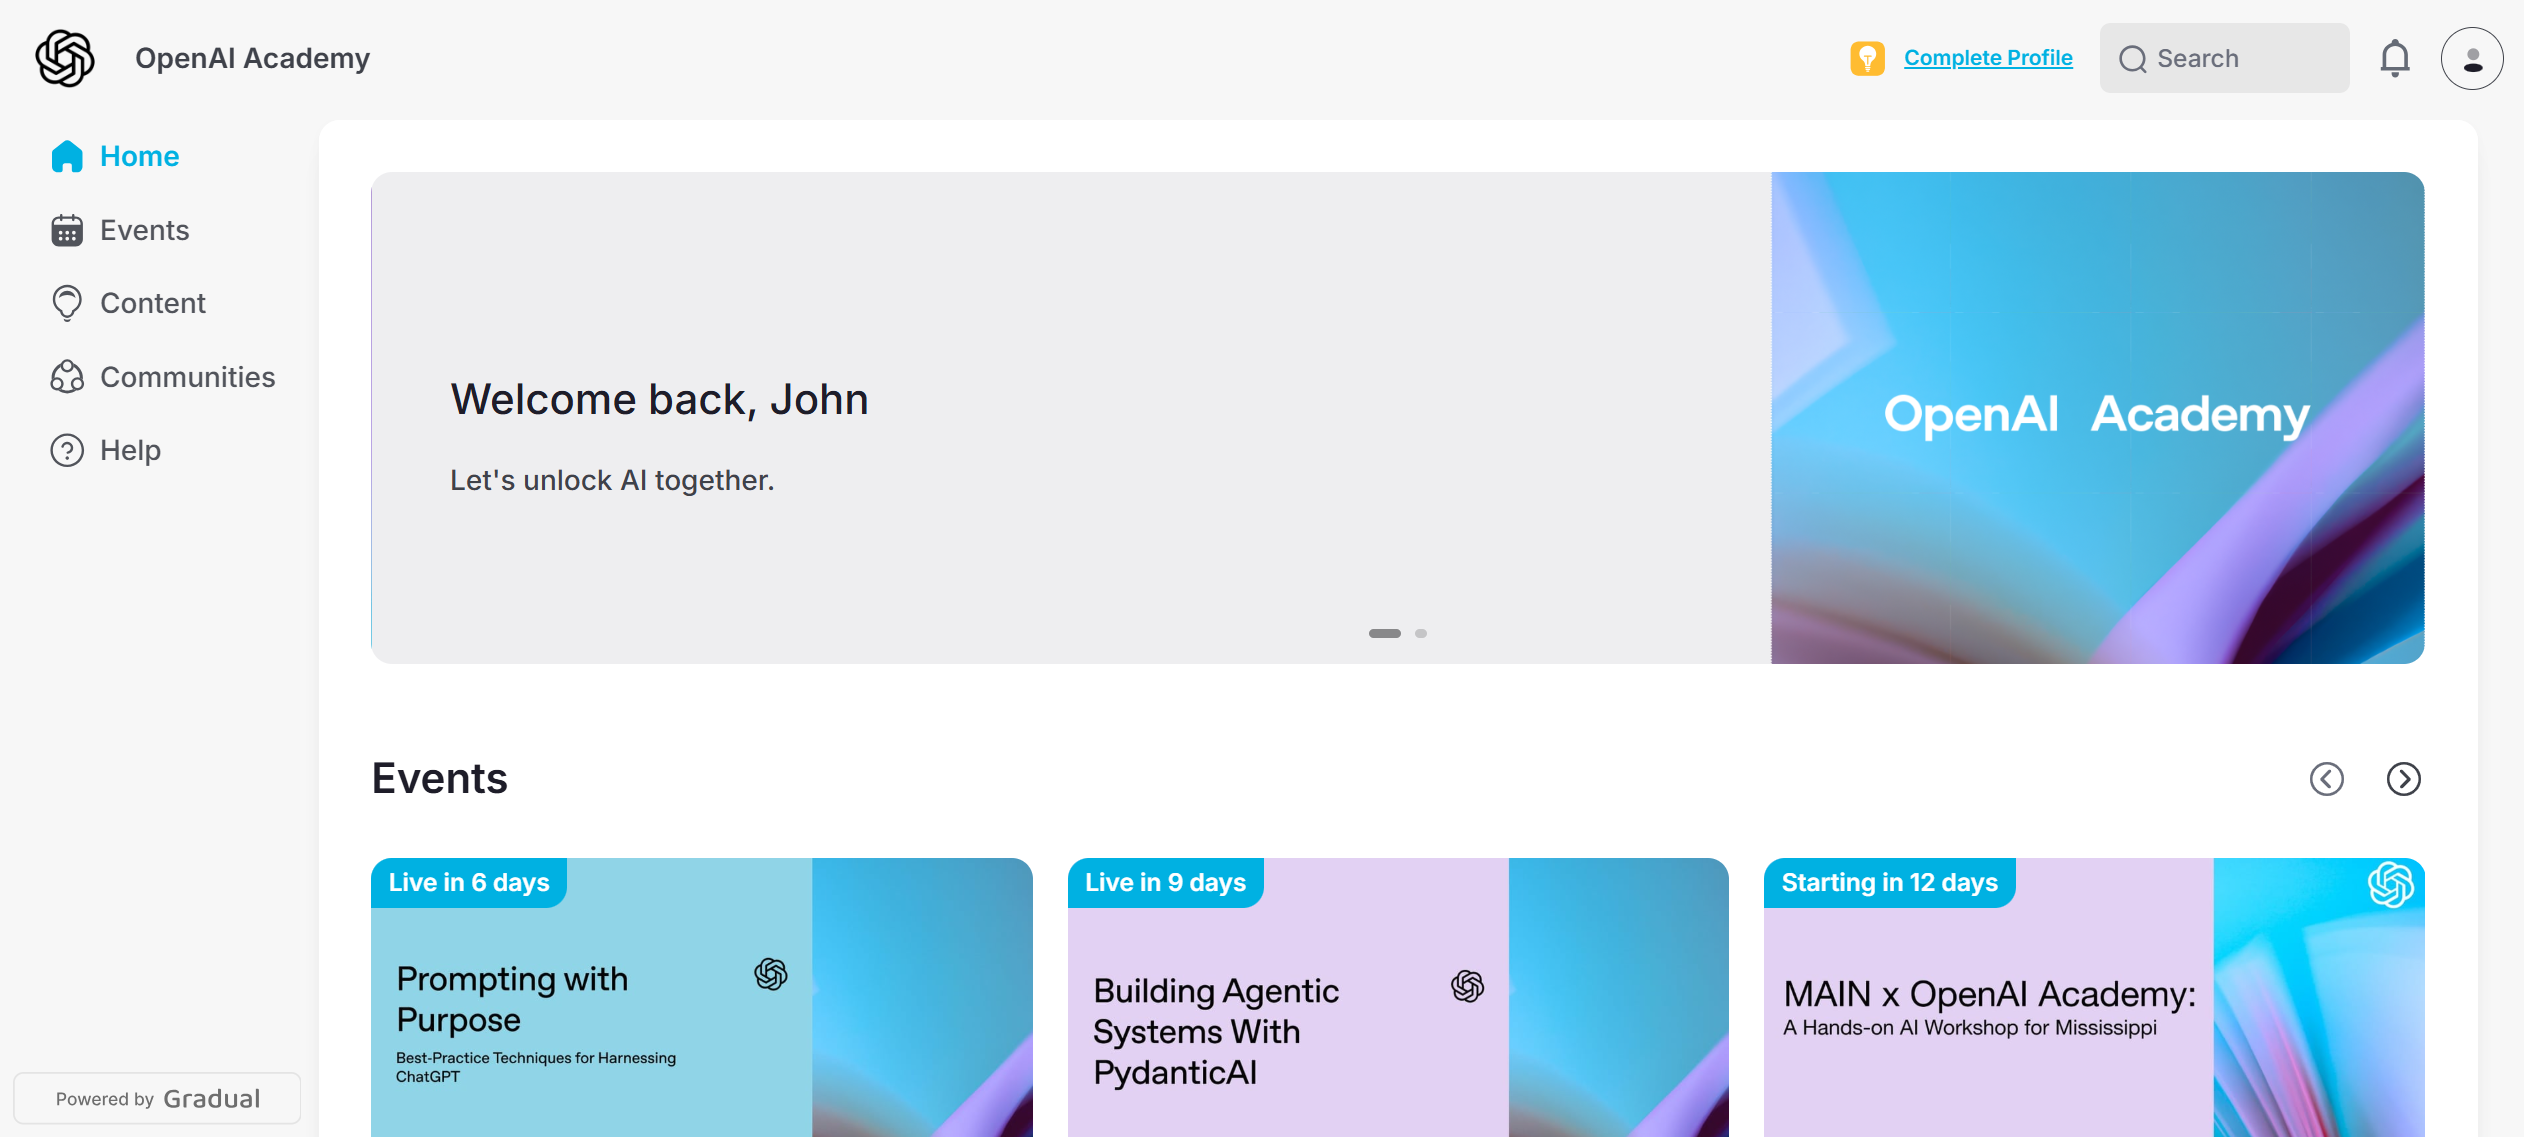Screen dimensions: 2524x1137
Task: Click the lightbulb tip icon
Action: 1867,58
